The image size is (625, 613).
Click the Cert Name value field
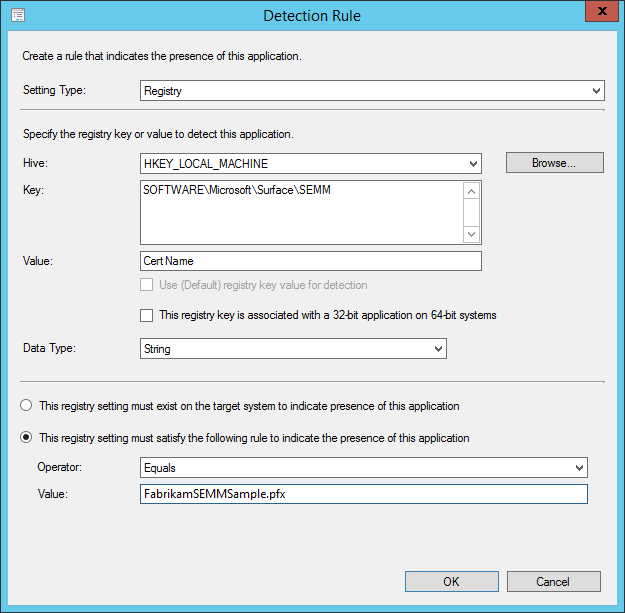click(311, 261)
